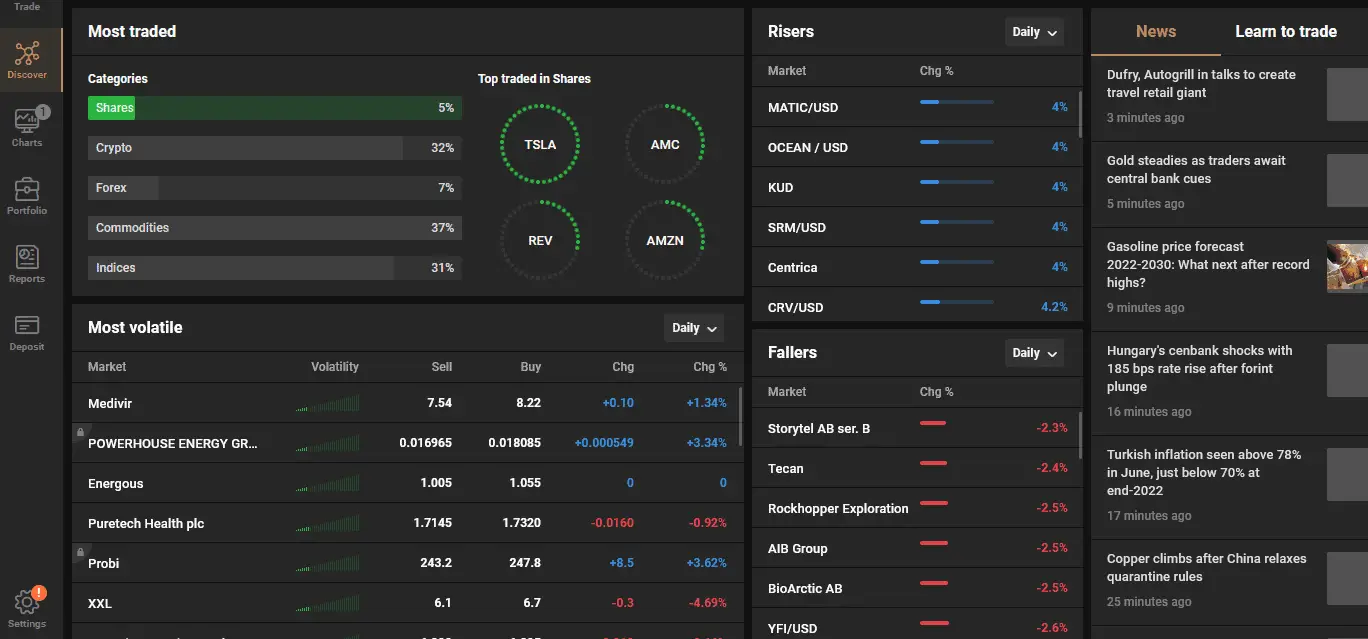Sort Most volatile by Buy column
Image resolution: width=1368 pixels, height=639 pixels.
coord(531,367)
